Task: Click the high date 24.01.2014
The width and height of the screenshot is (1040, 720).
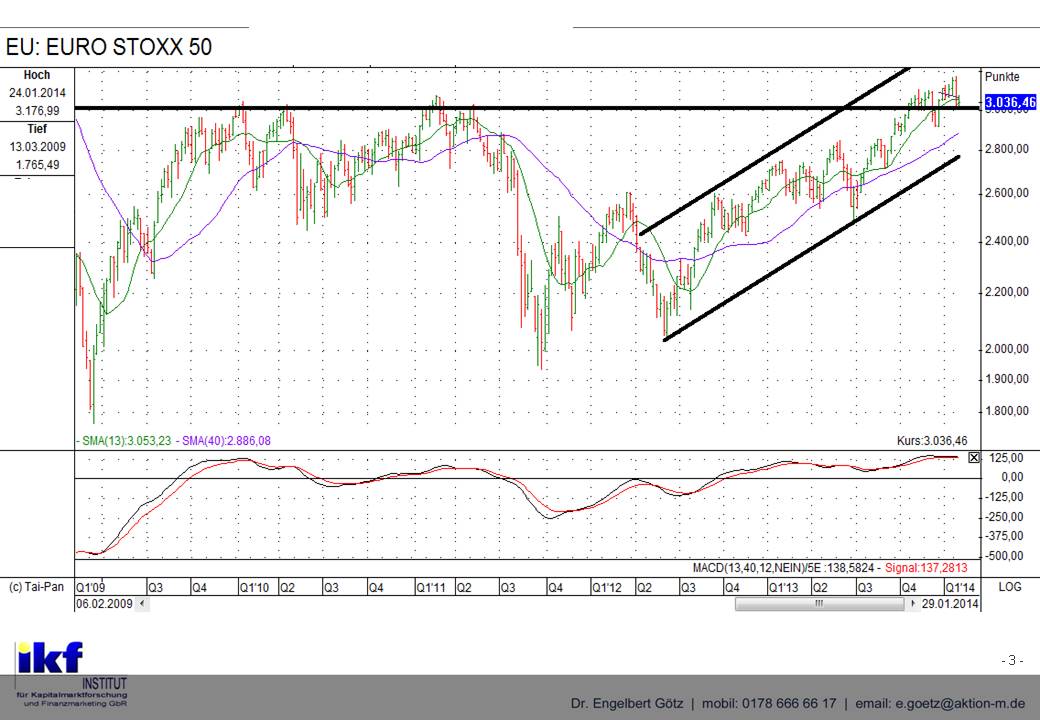Action: coord(37,93)
